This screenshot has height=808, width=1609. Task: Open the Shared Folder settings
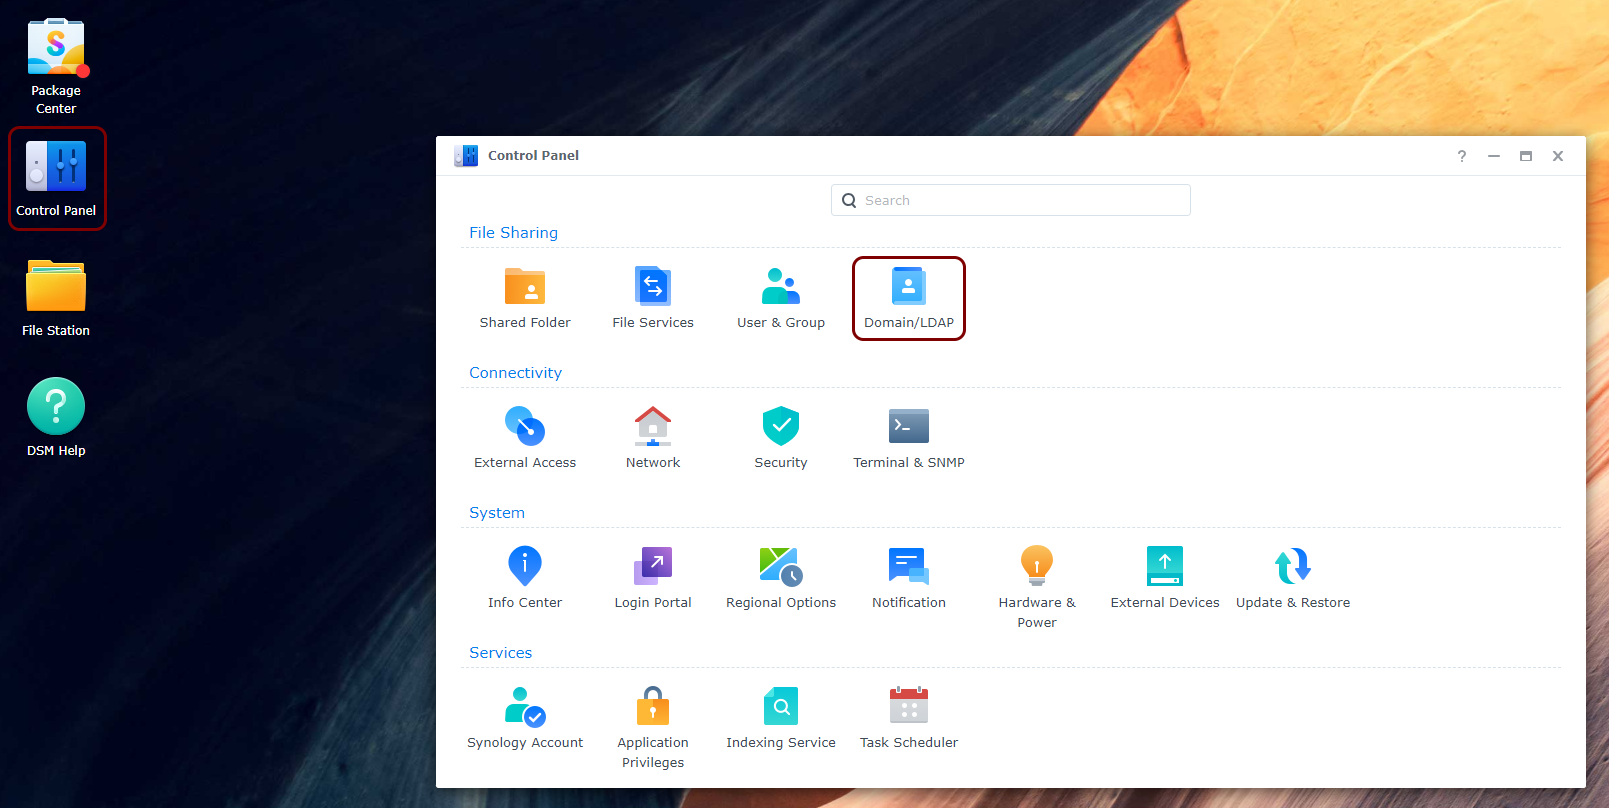click(525, 297)
